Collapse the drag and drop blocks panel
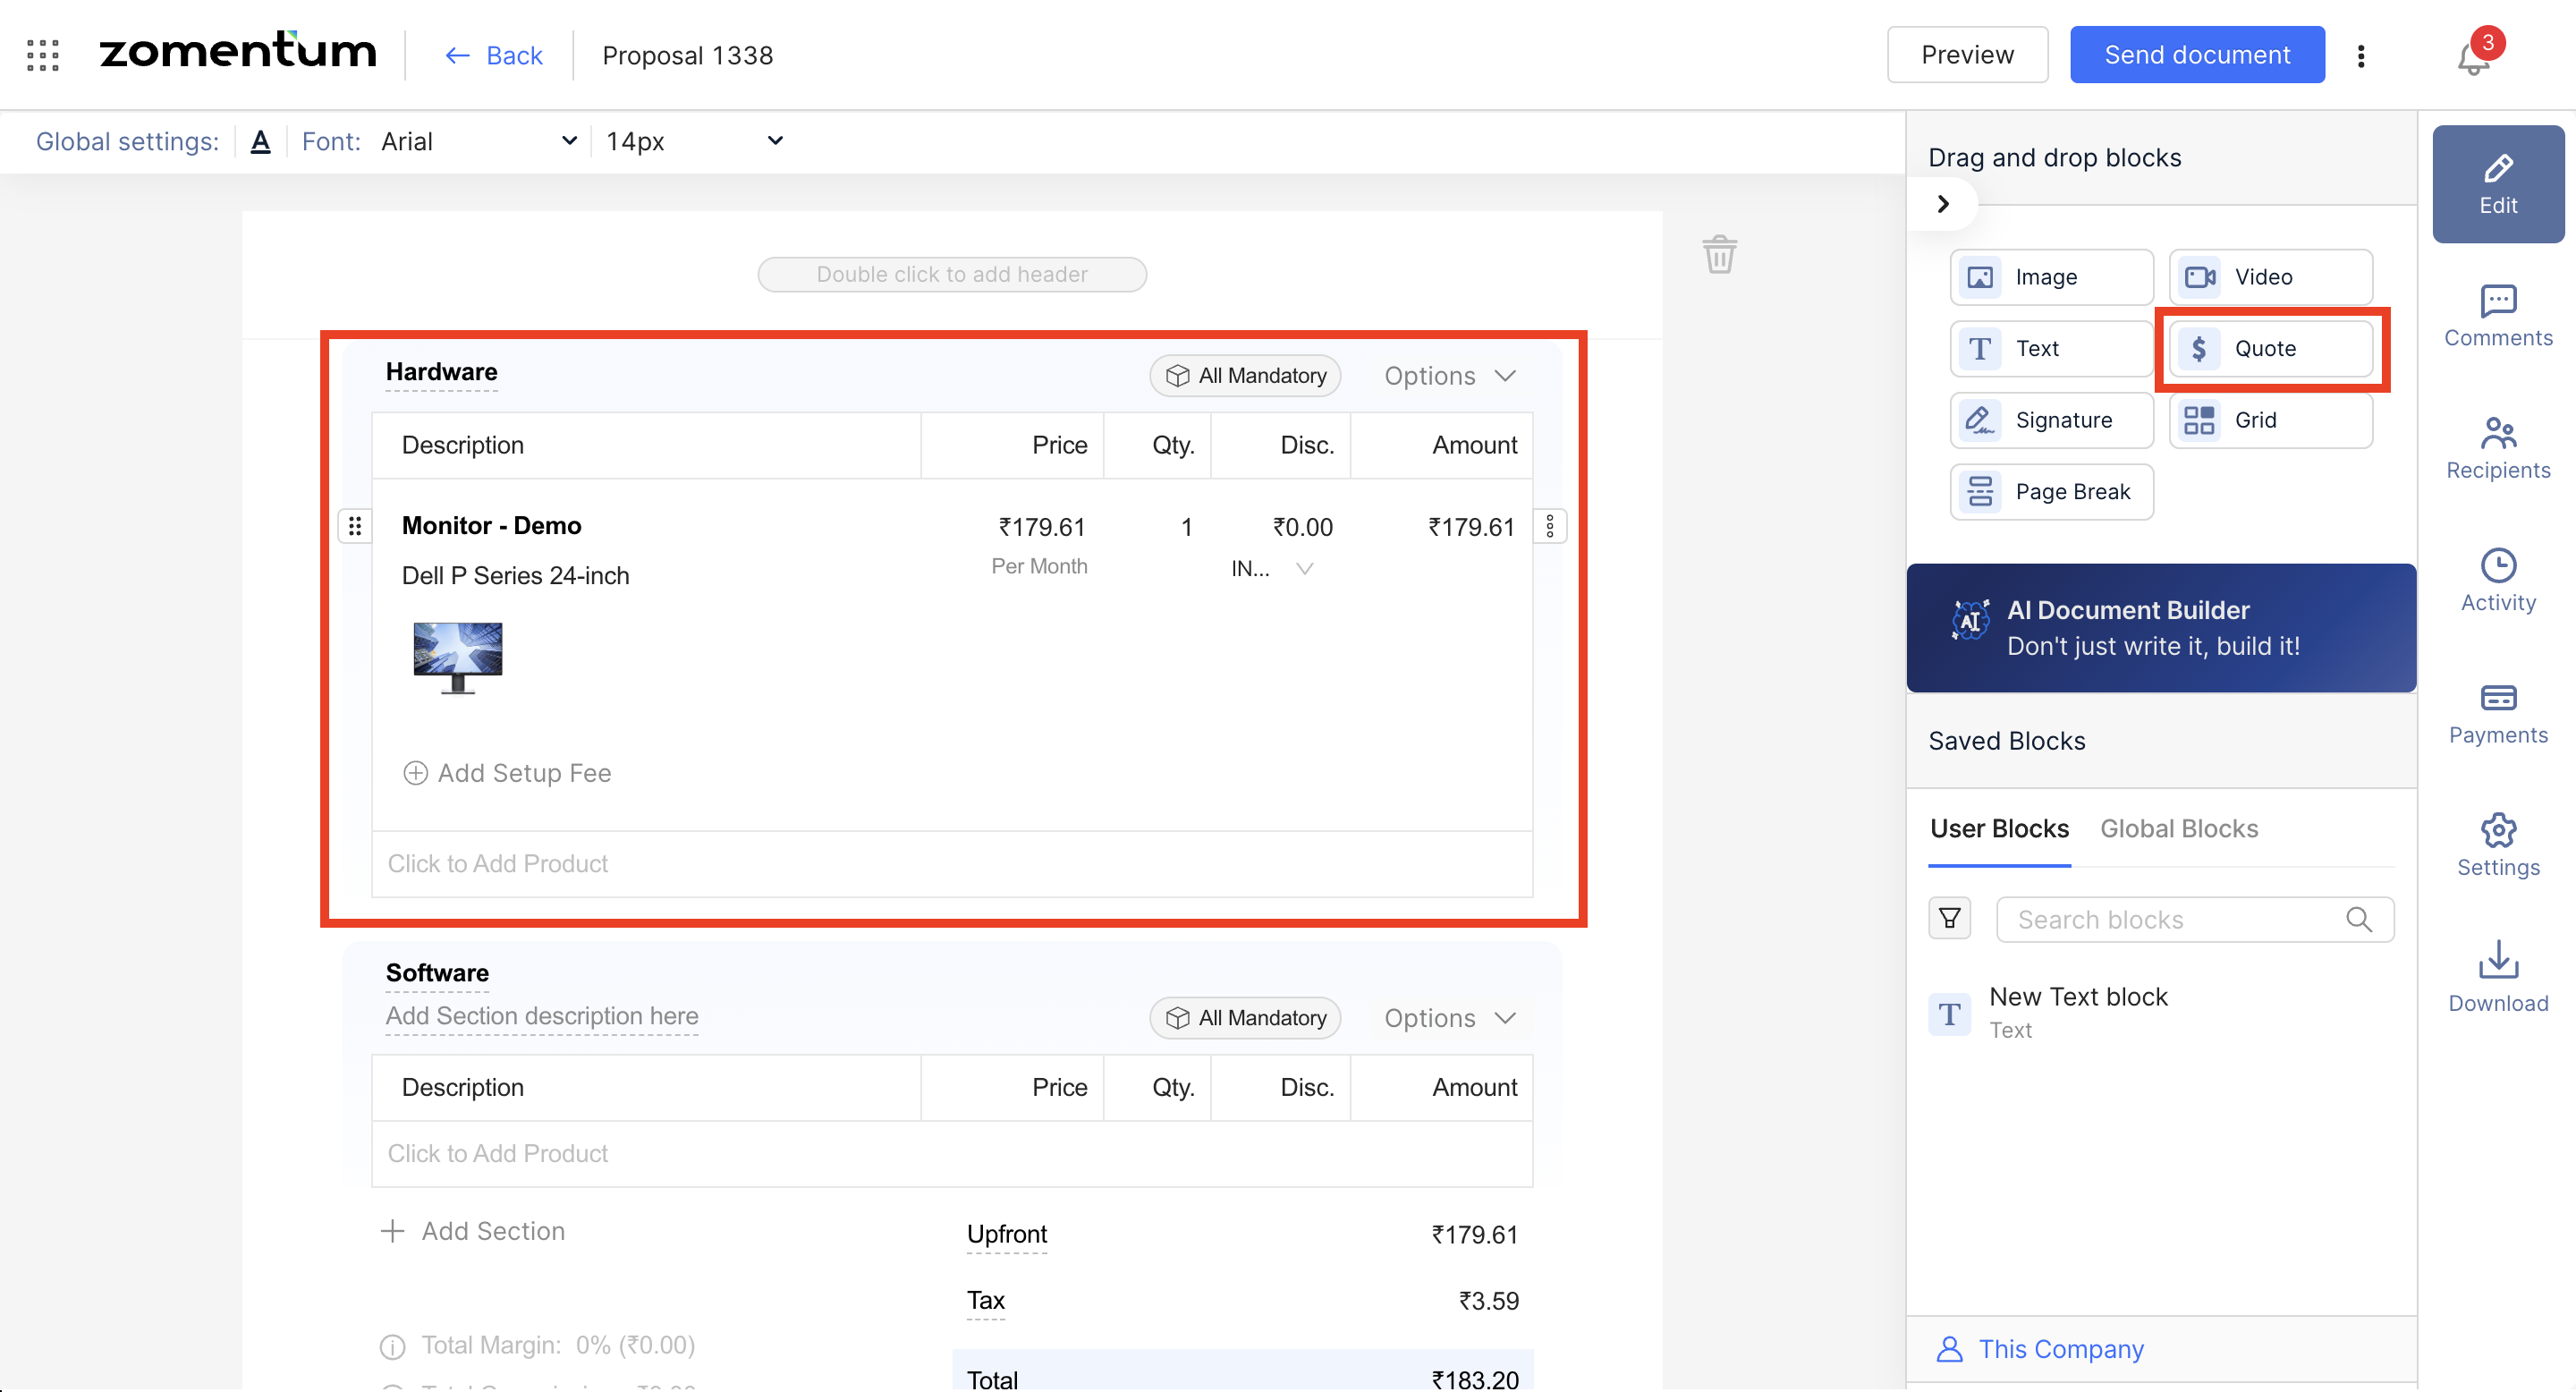 [x=1942, y=204]
